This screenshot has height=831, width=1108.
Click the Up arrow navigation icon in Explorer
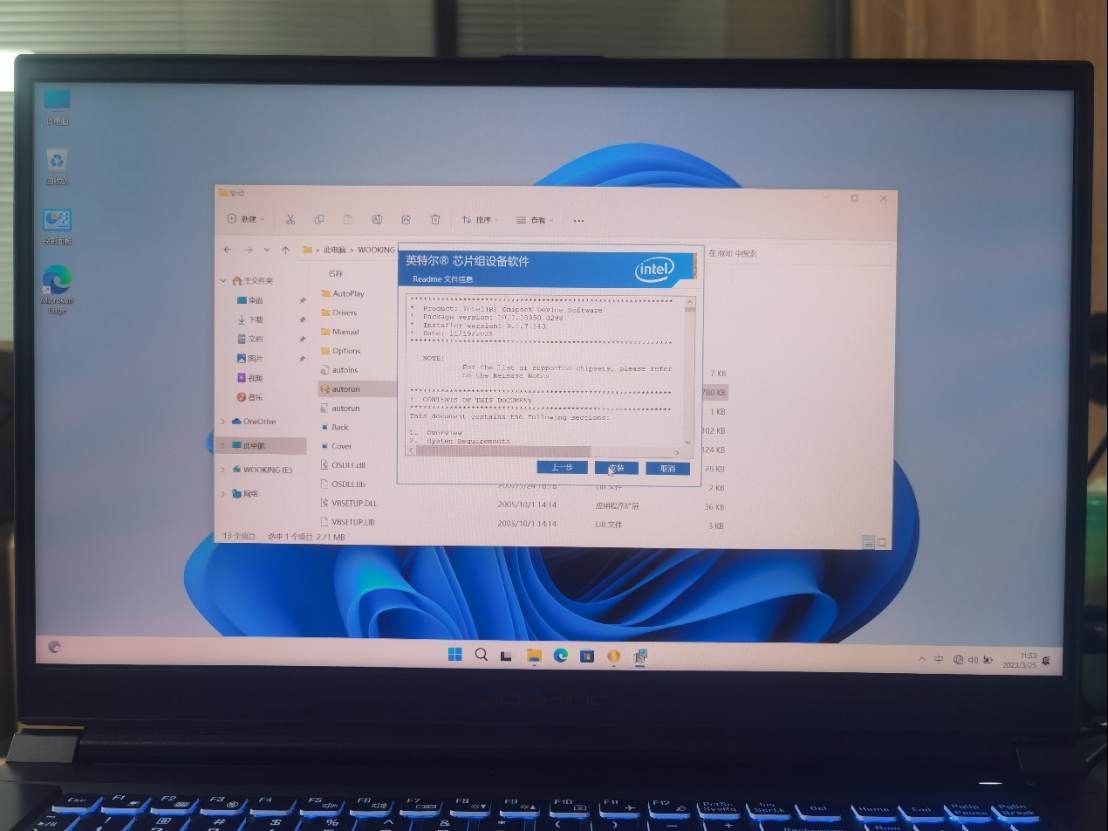tap(285, 250)
